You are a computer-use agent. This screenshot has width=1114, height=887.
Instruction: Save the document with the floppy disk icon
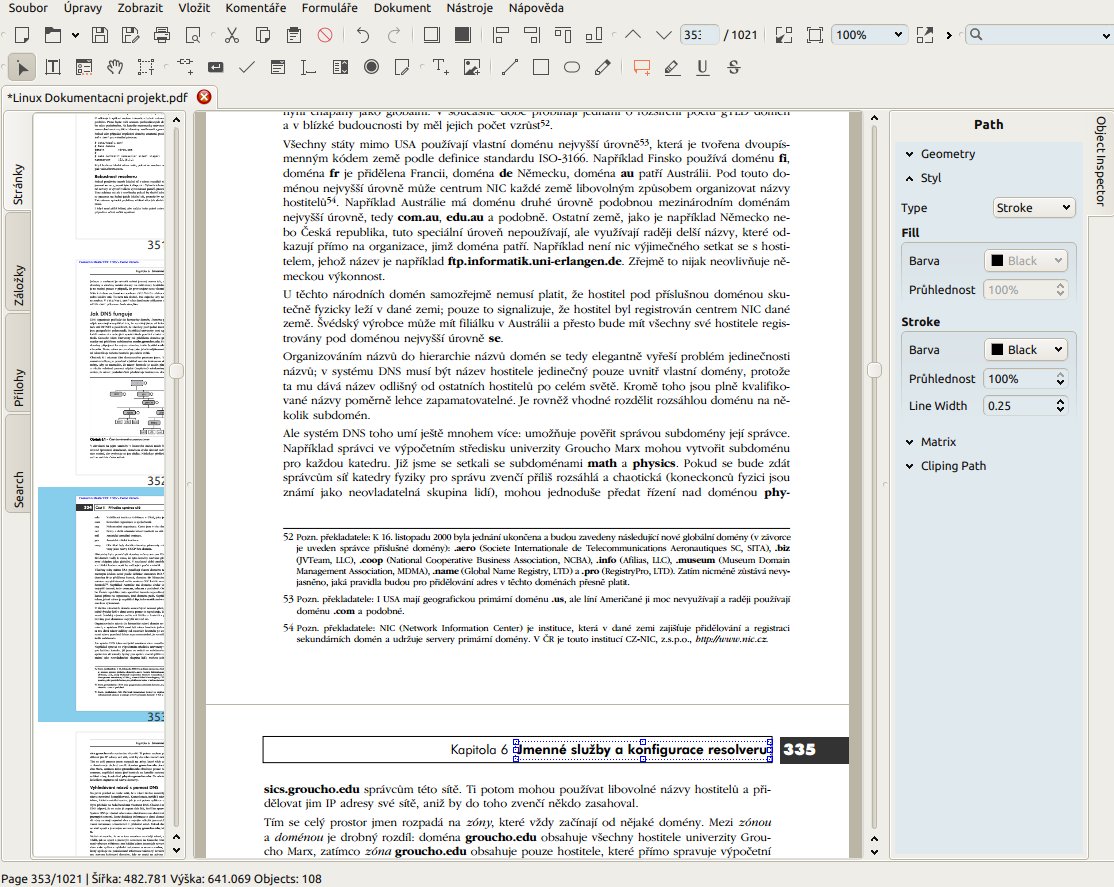click(100, 35)
